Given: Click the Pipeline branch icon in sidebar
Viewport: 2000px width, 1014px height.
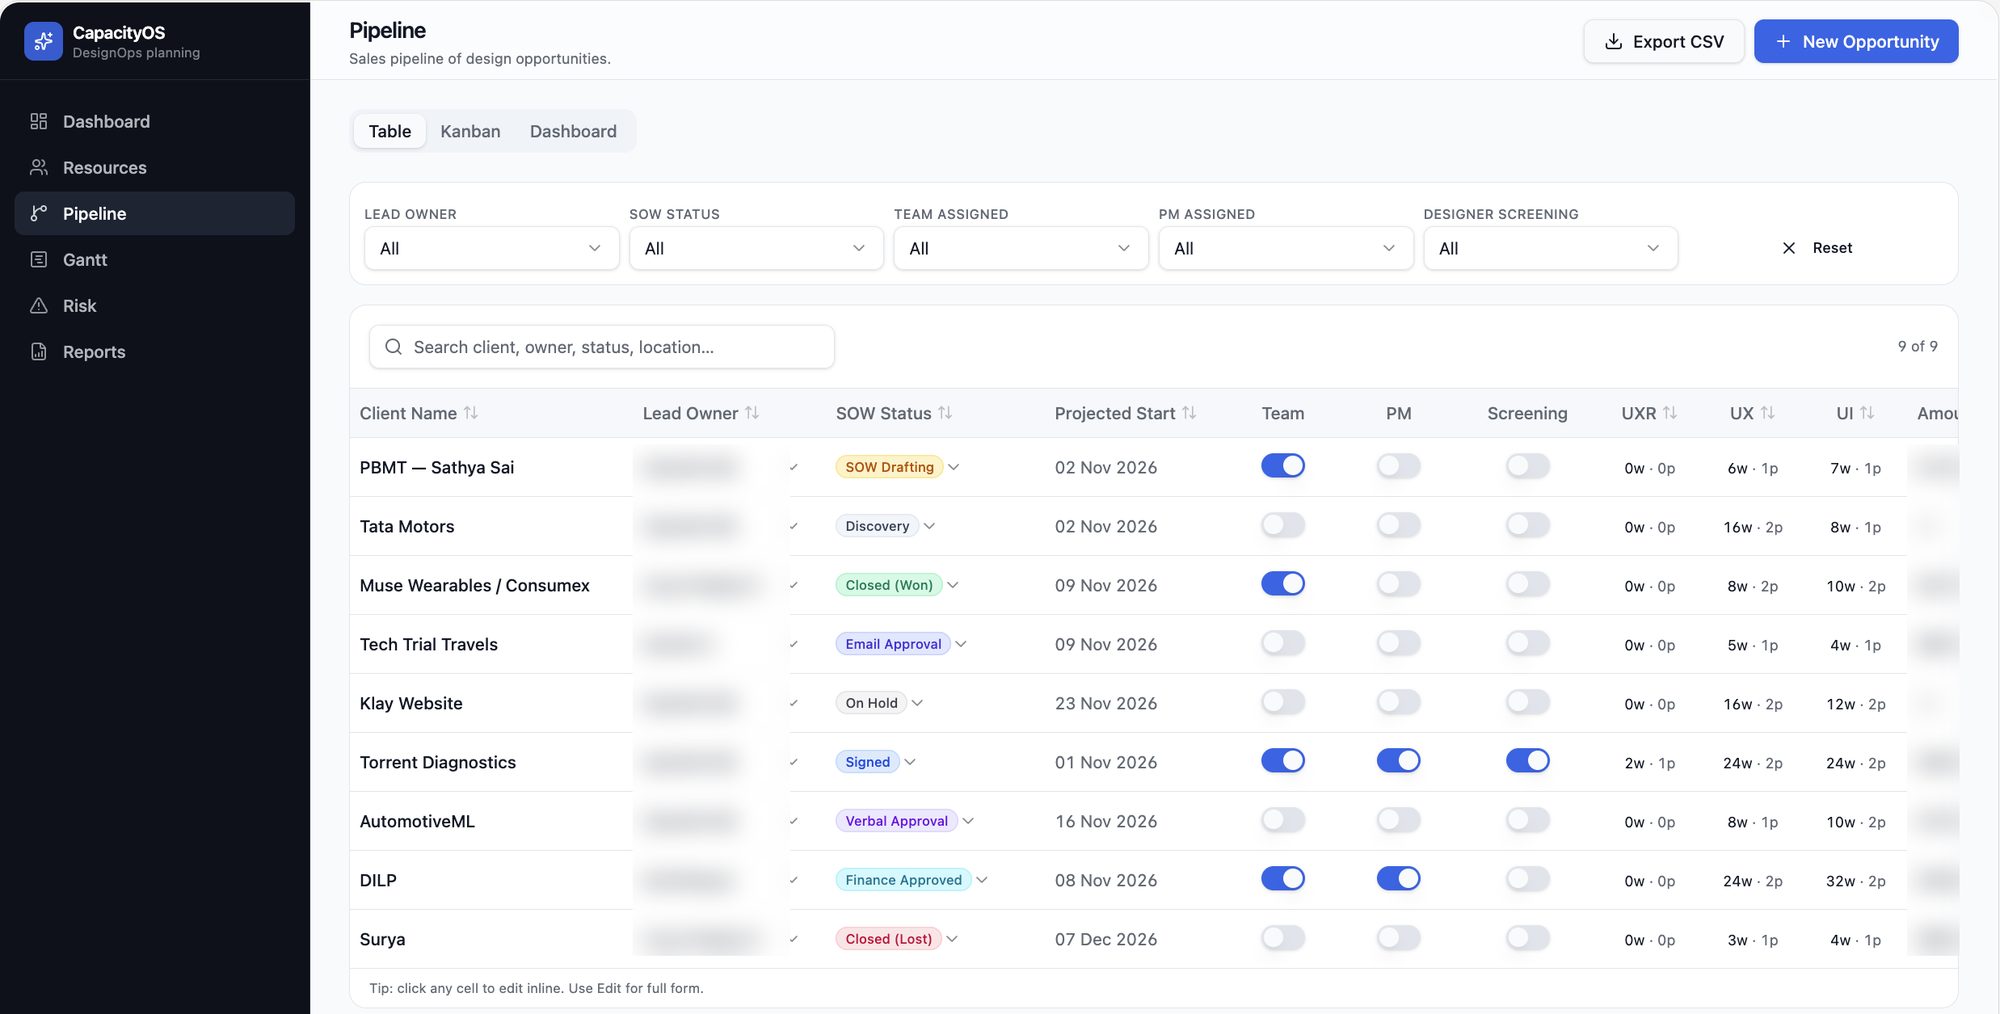Looking at the screenshot, I should click(39, 213).
